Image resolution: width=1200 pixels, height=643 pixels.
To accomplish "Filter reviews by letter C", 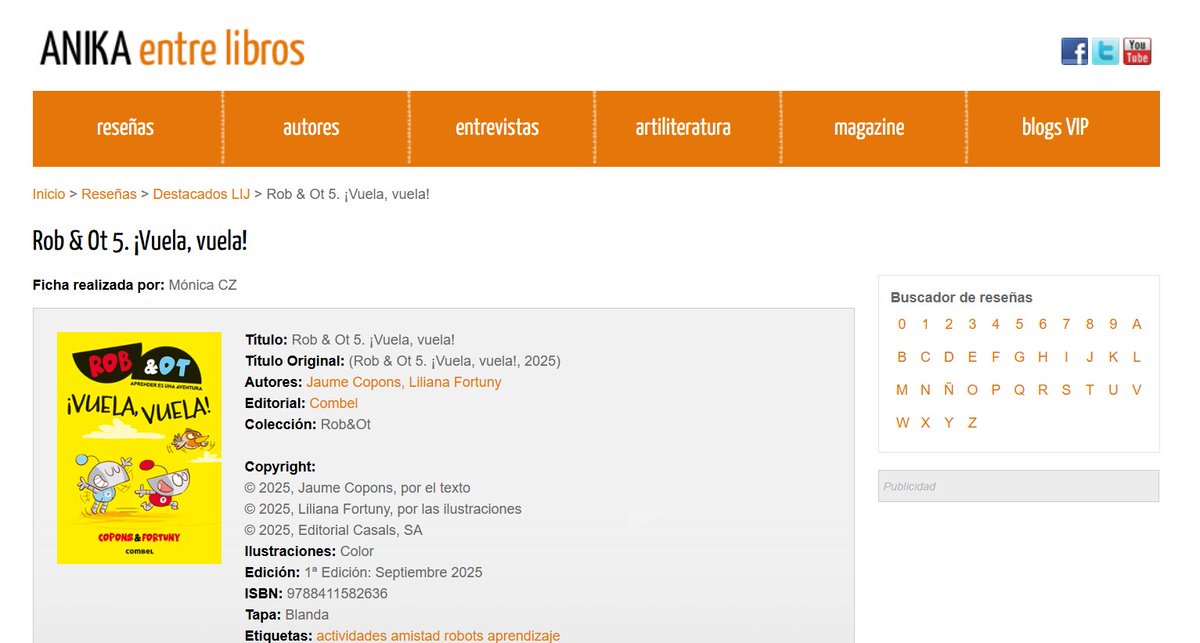I will pyautogui.click(x=925, y=357).
